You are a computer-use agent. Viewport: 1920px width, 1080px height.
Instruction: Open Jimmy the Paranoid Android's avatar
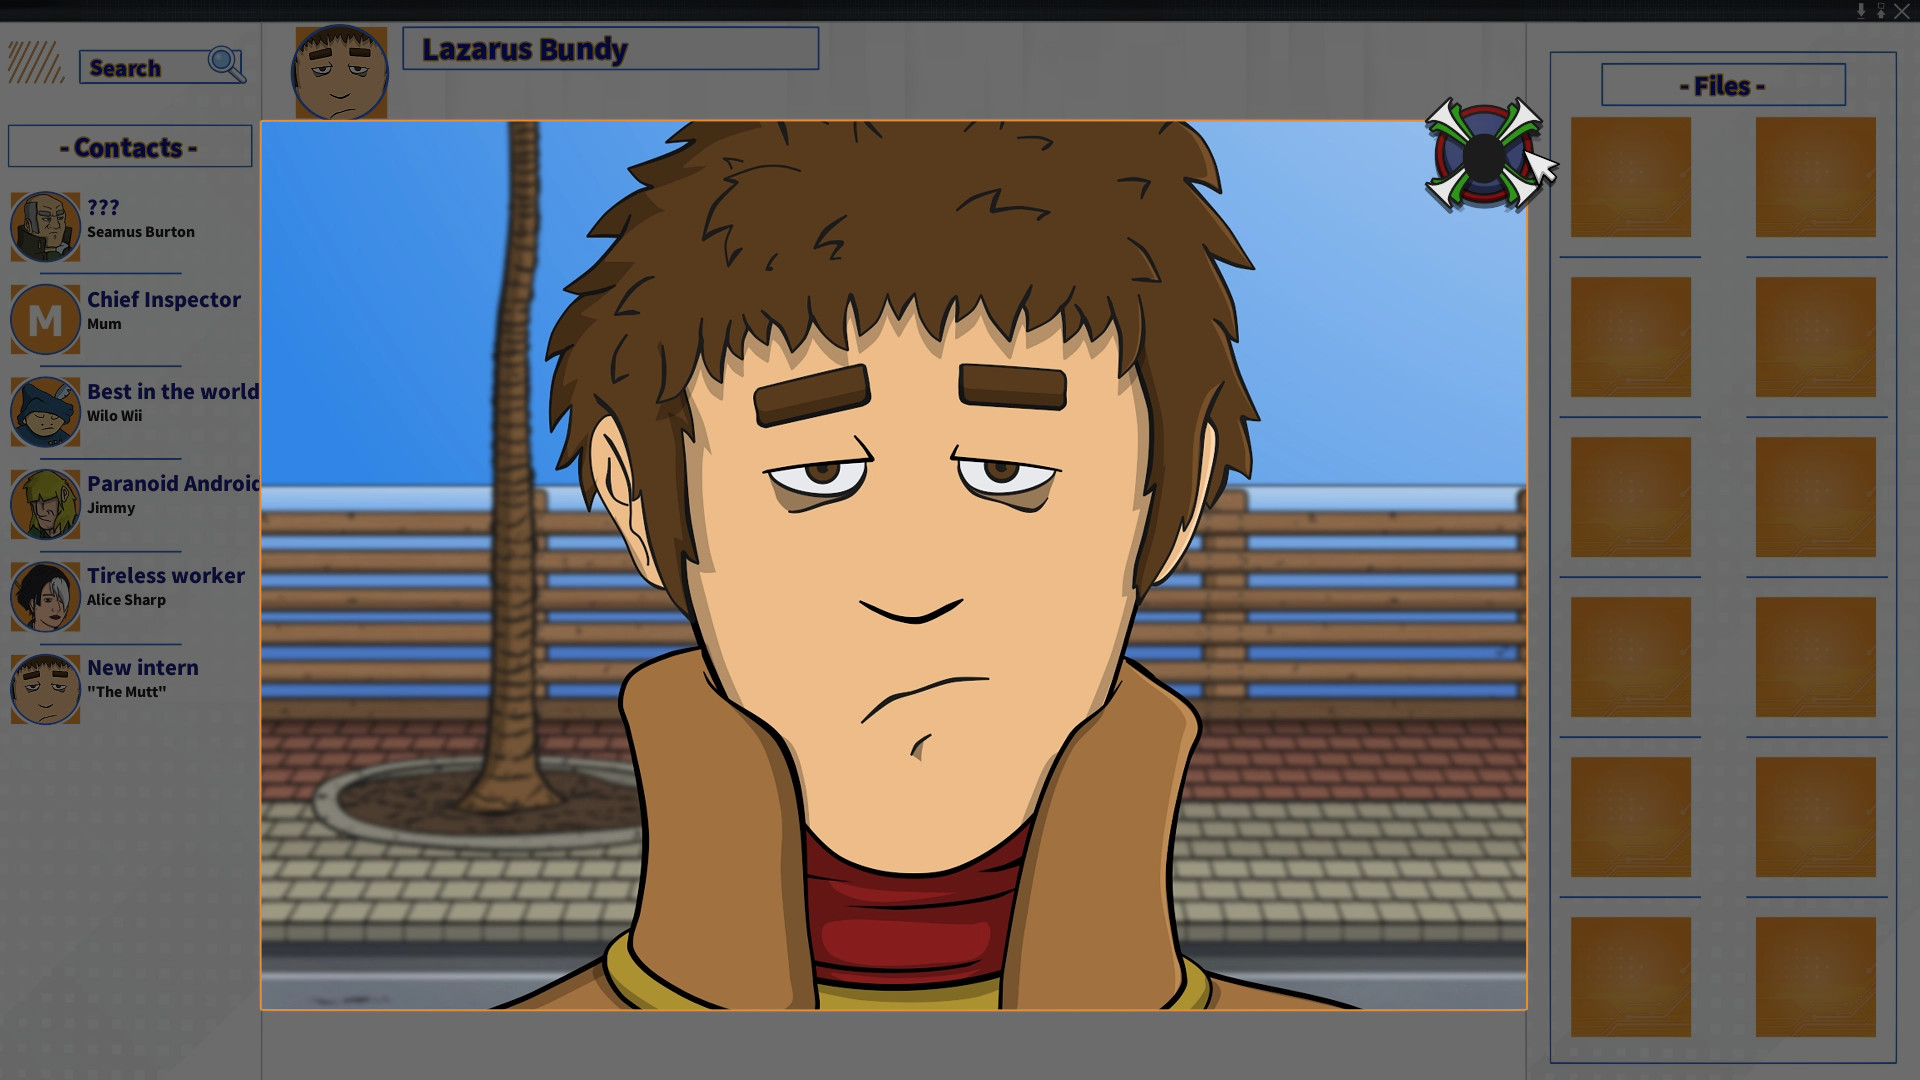click(45, 504)
